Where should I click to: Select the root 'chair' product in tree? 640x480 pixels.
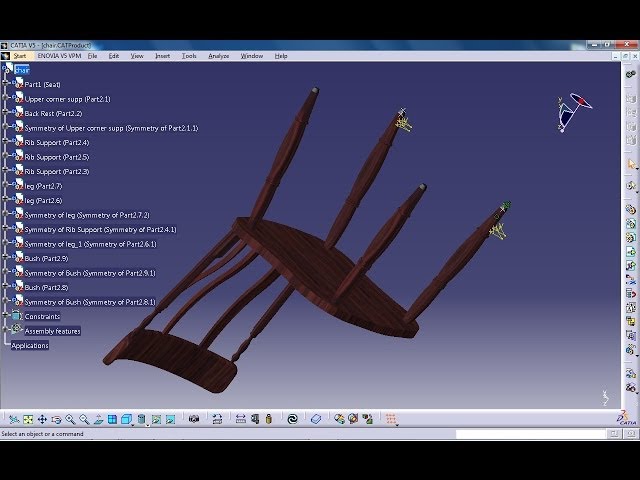(22, 70)
